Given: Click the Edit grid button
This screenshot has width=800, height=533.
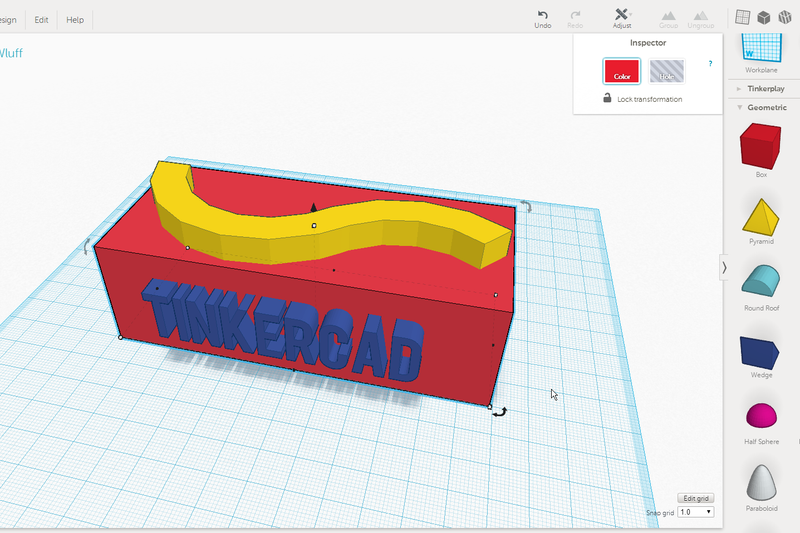Looking at the screenshot, I should point(695,498).
